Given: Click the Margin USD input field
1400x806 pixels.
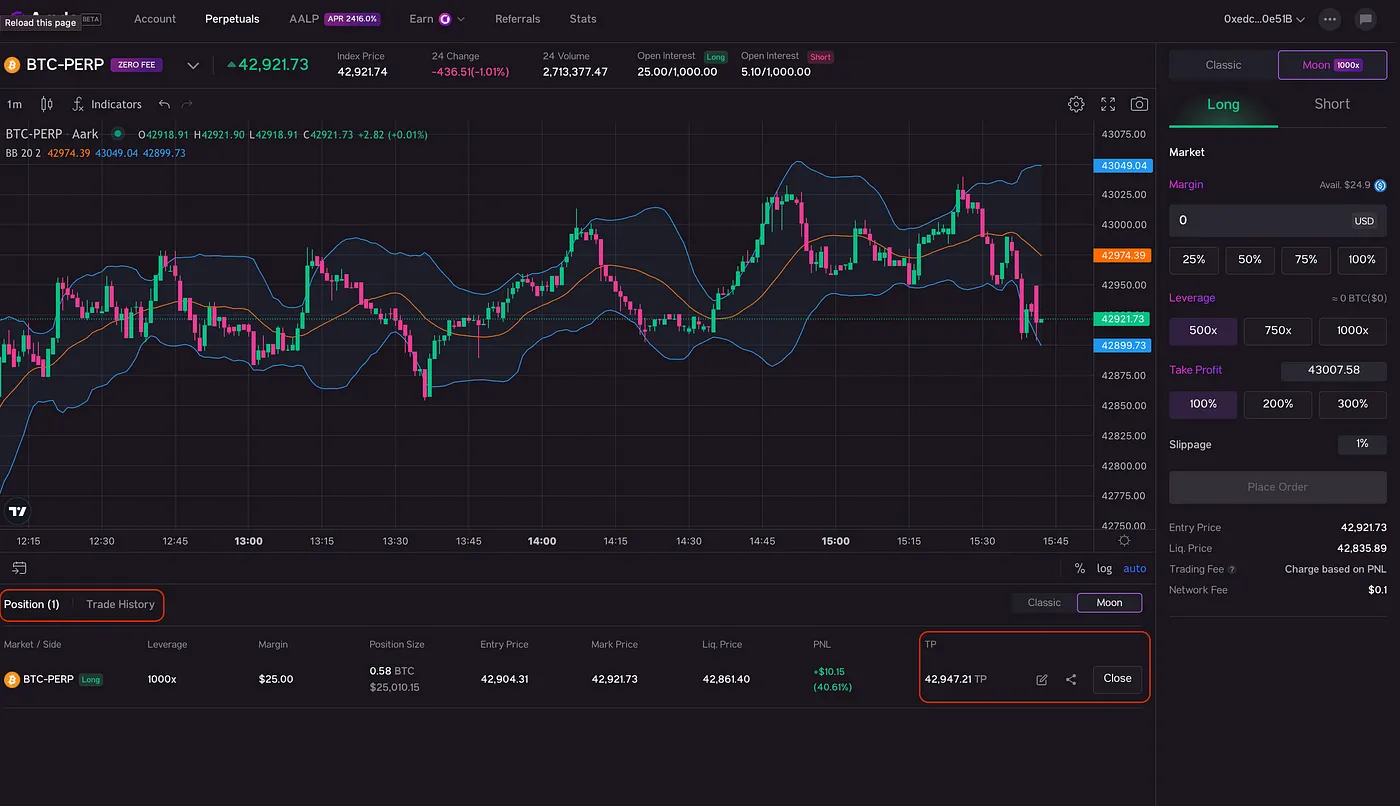Looking at the screenshot, I should (x=1277, y=220).
